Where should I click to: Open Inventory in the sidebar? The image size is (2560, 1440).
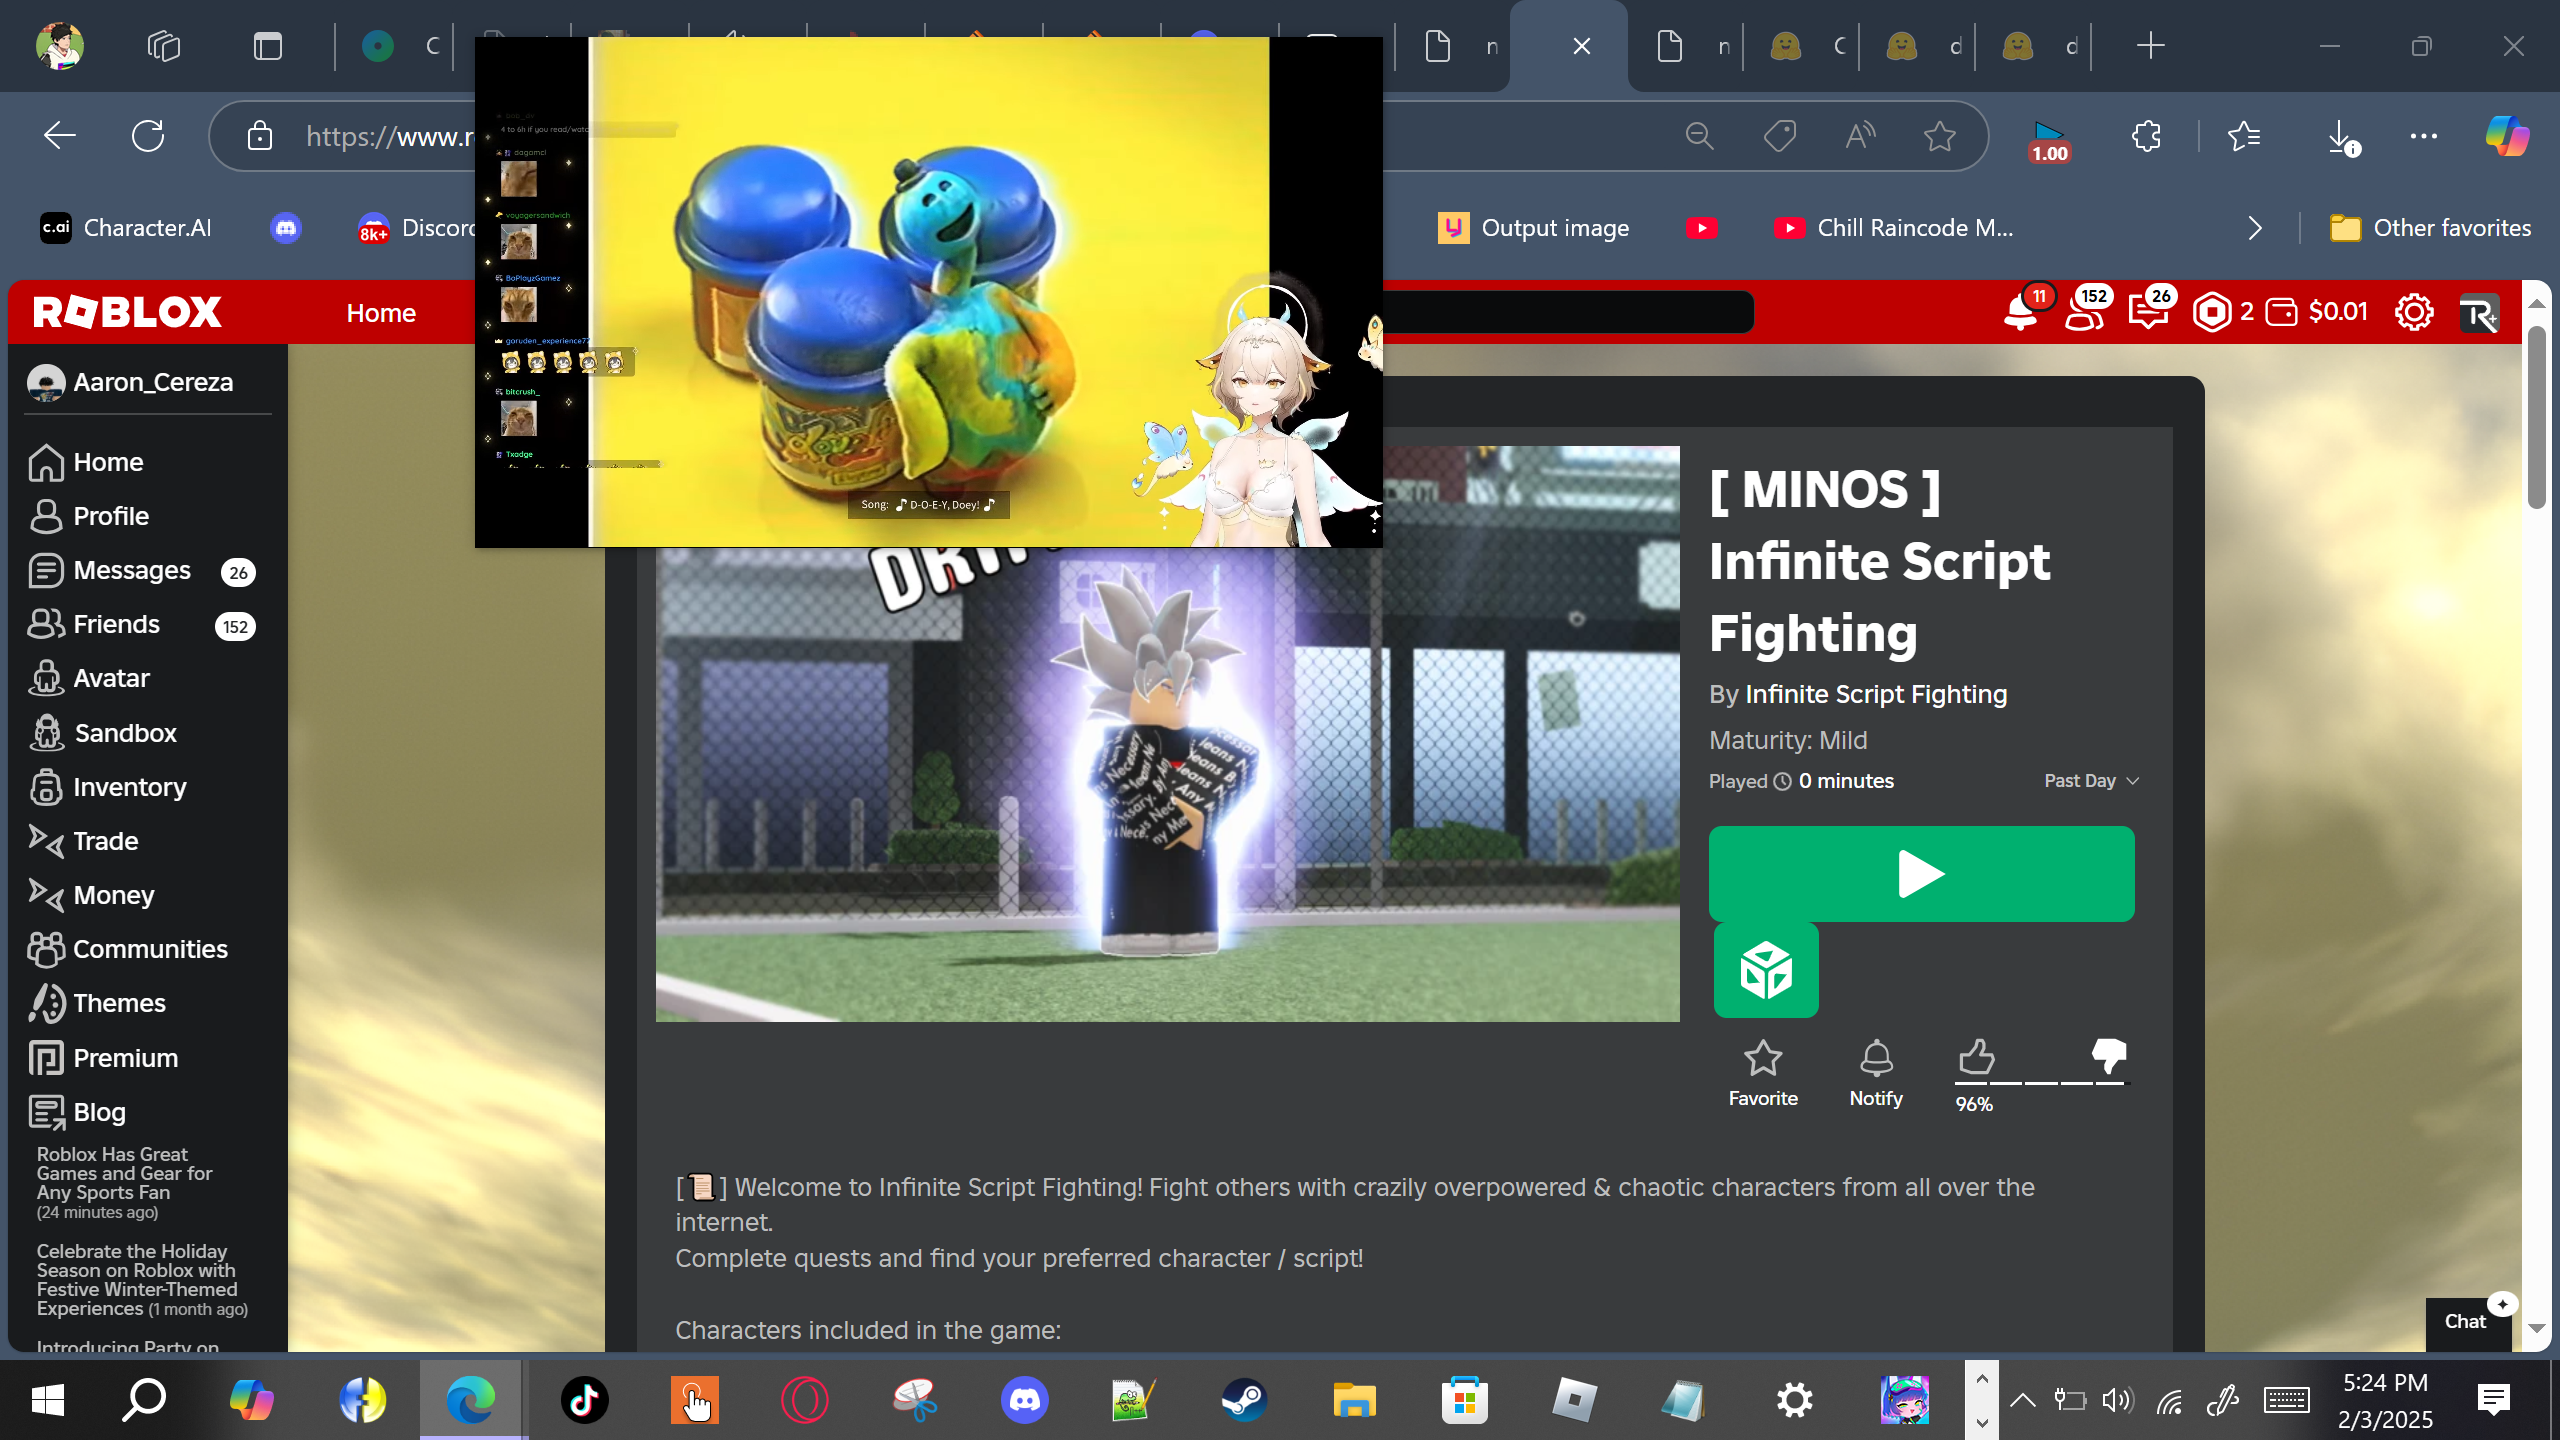click(108, 787)
